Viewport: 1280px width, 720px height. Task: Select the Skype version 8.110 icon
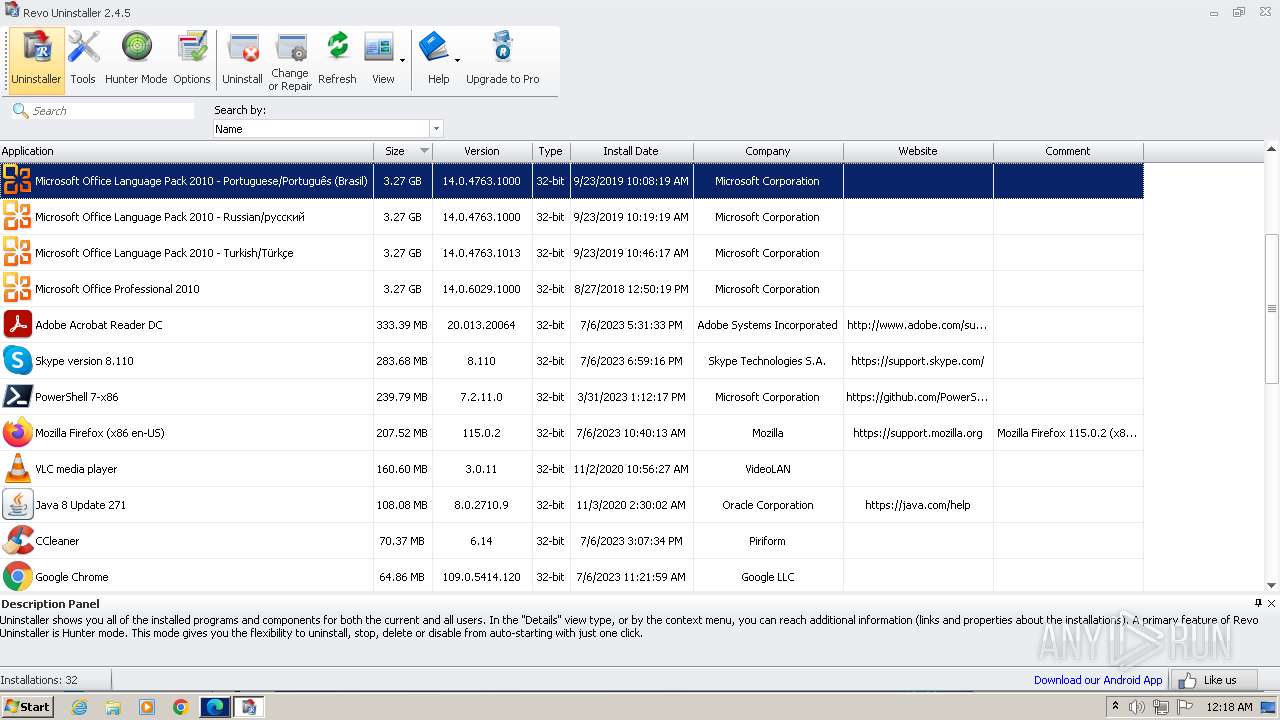click(17, 360)
